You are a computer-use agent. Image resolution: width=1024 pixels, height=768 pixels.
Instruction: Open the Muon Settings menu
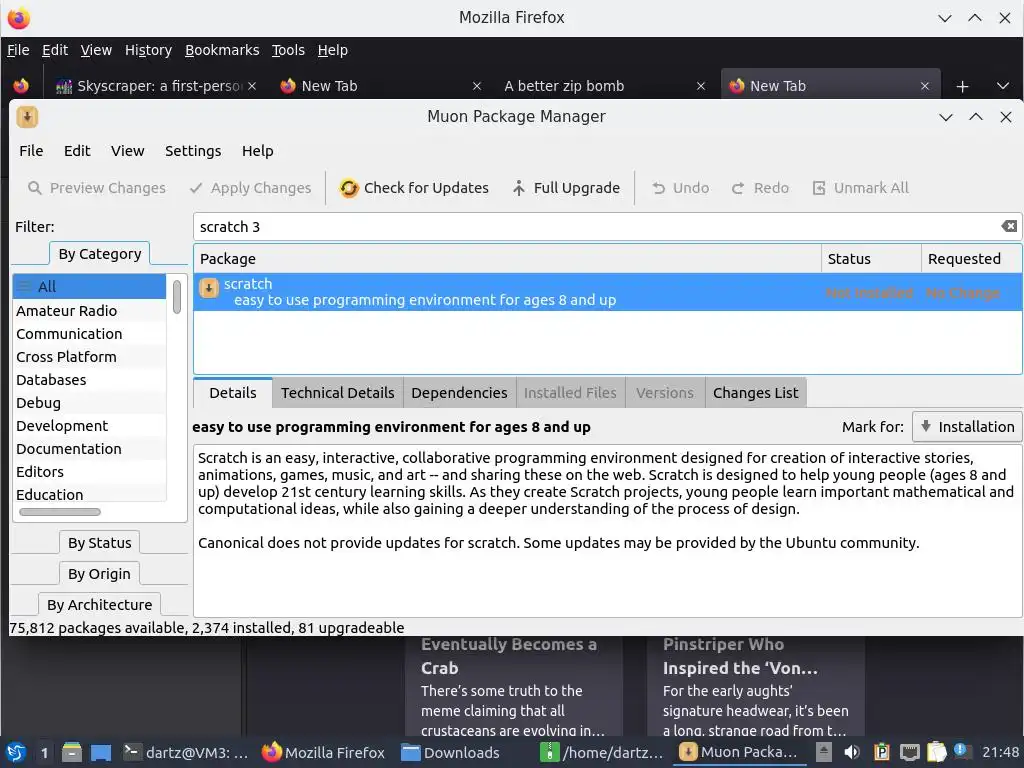193,151
